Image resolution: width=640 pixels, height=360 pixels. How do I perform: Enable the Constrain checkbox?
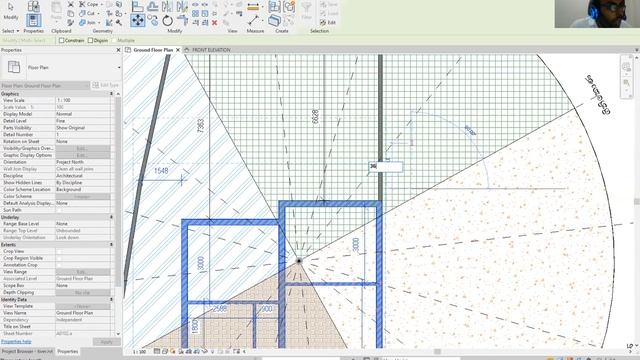(x=62, y=40)
